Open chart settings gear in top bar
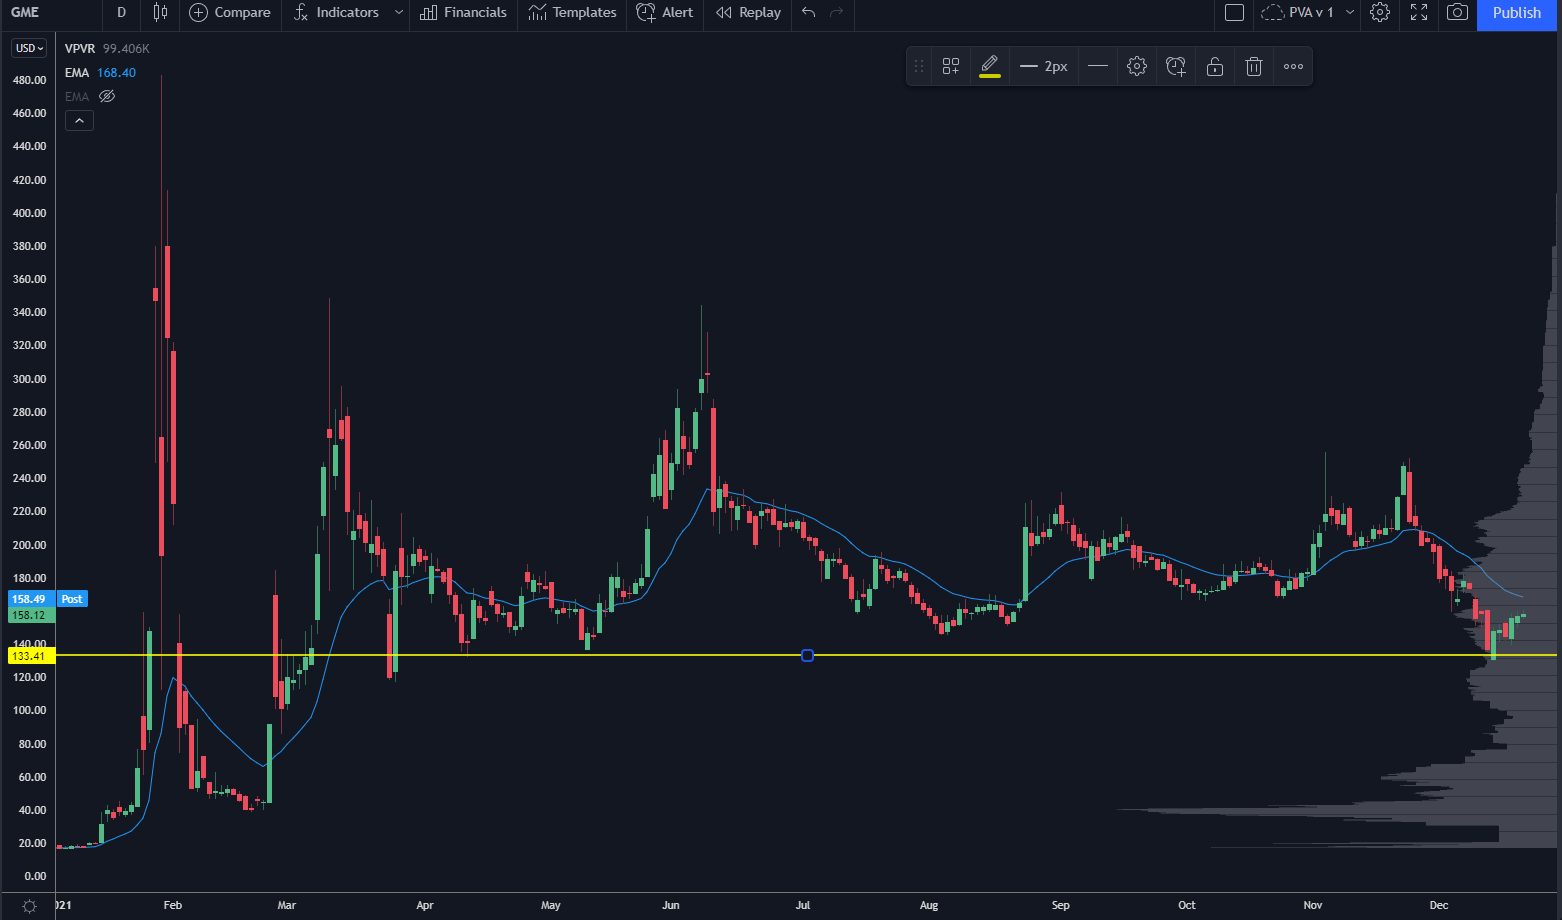1562x920 pixels. [x=1380, y=13]
